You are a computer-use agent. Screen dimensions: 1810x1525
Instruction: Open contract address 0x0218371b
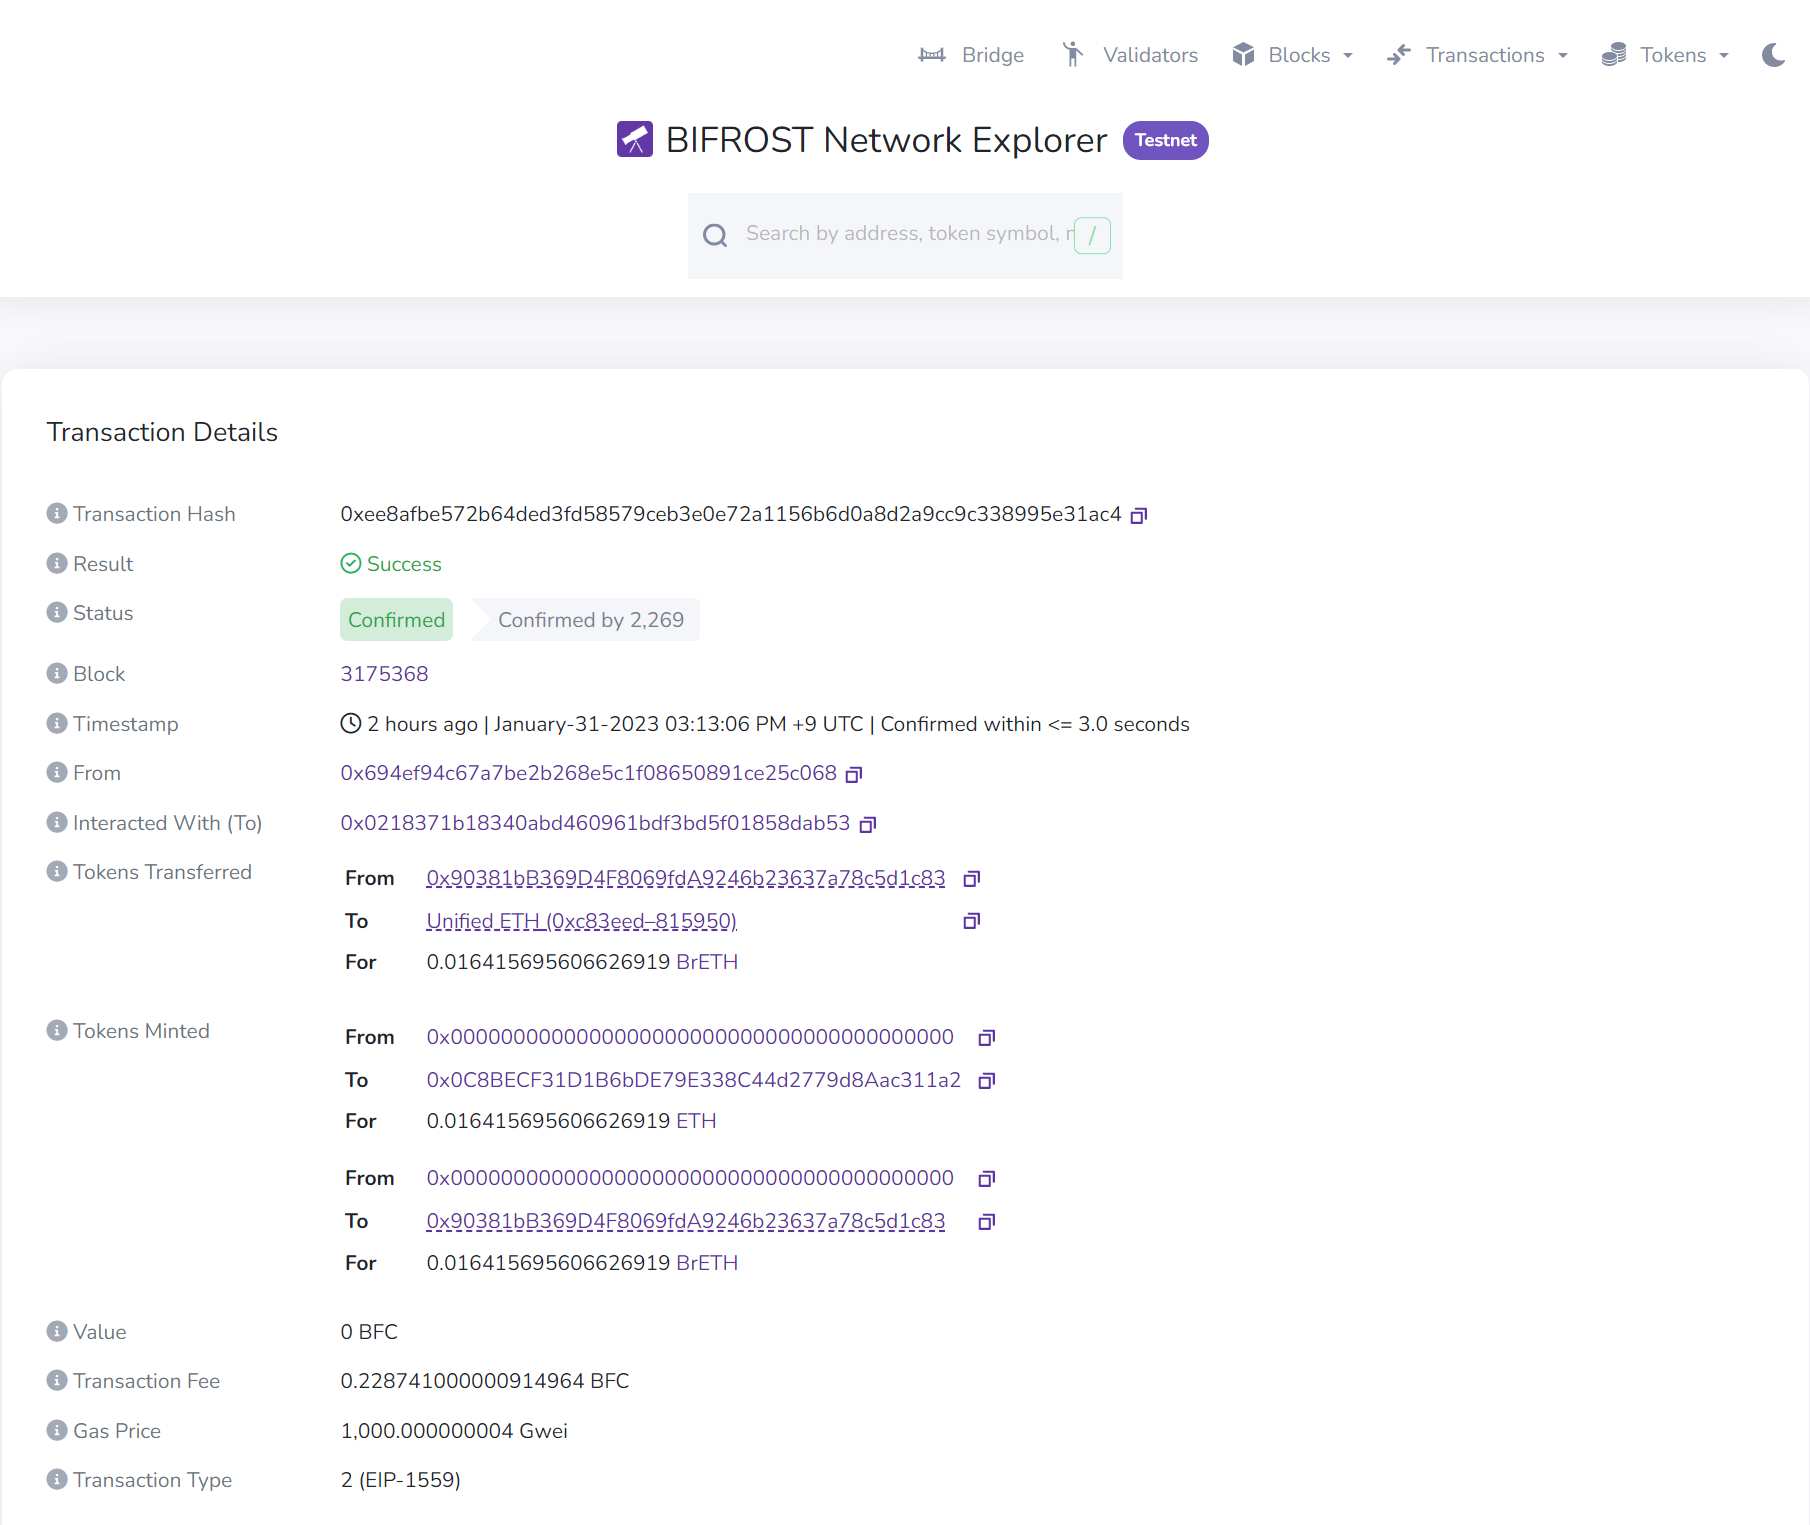pyautogui.click(x=595, y=823)
